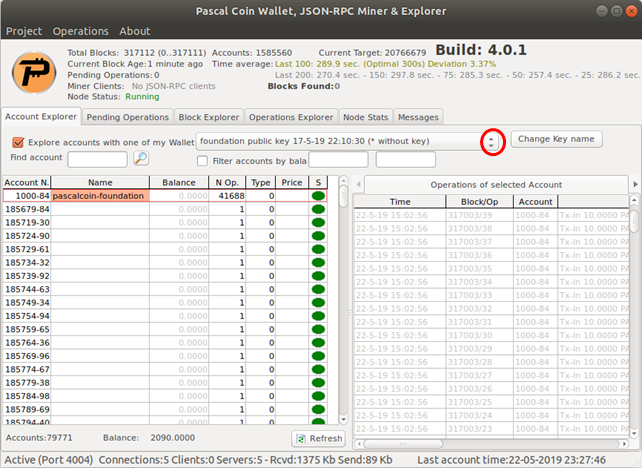643x469 pixels.
Task: Select account row 185779-38
Action: coord(165,383)
